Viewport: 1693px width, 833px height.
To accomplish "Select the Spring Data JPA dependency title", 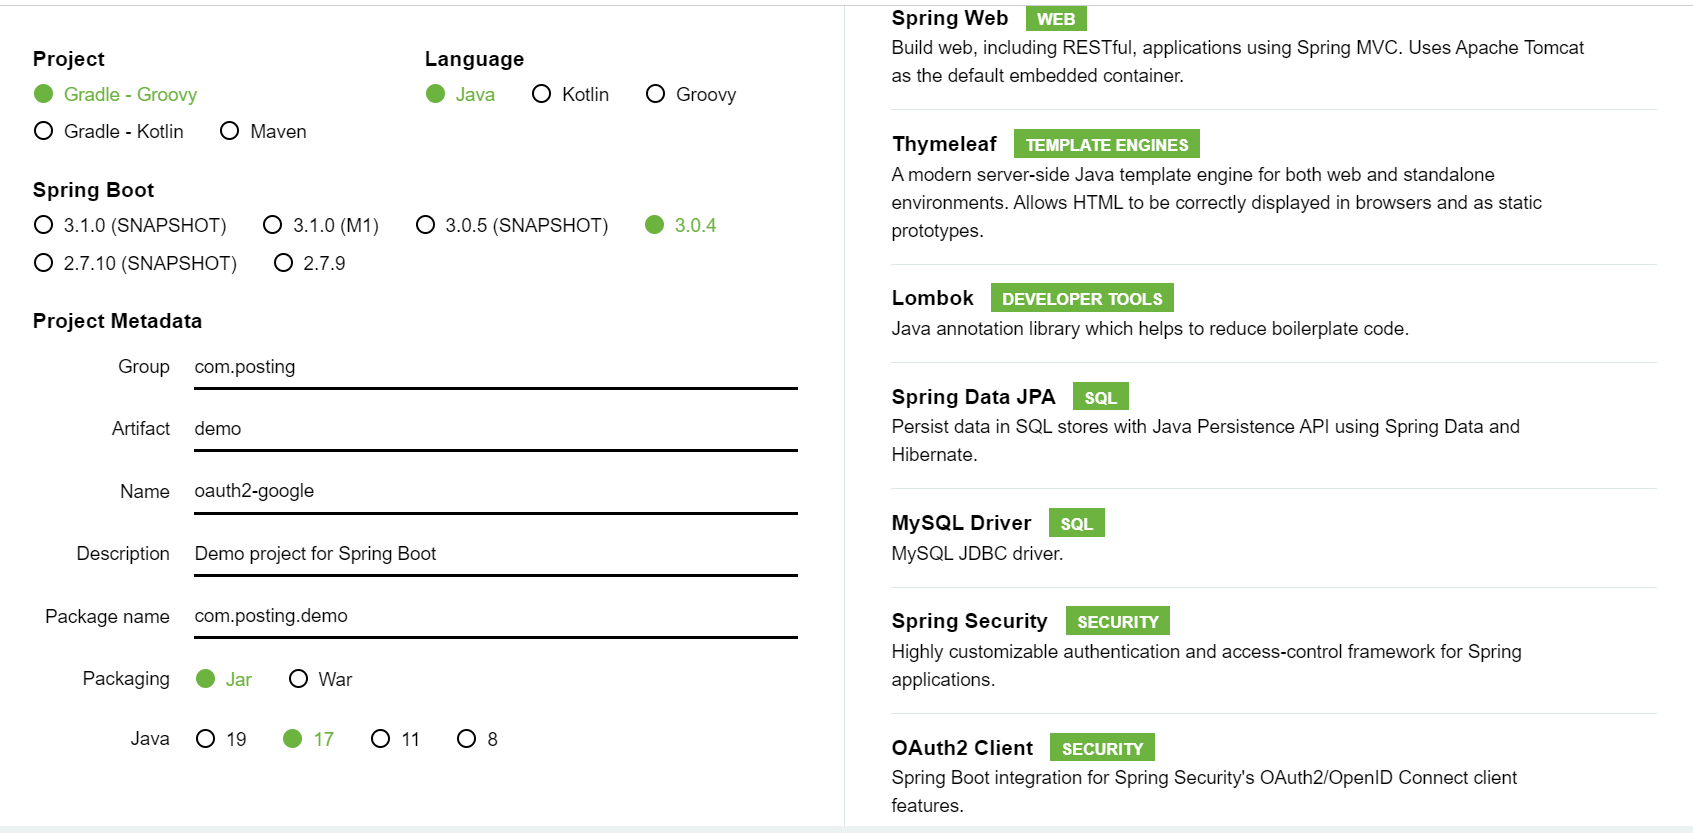I will pos(973,397).
